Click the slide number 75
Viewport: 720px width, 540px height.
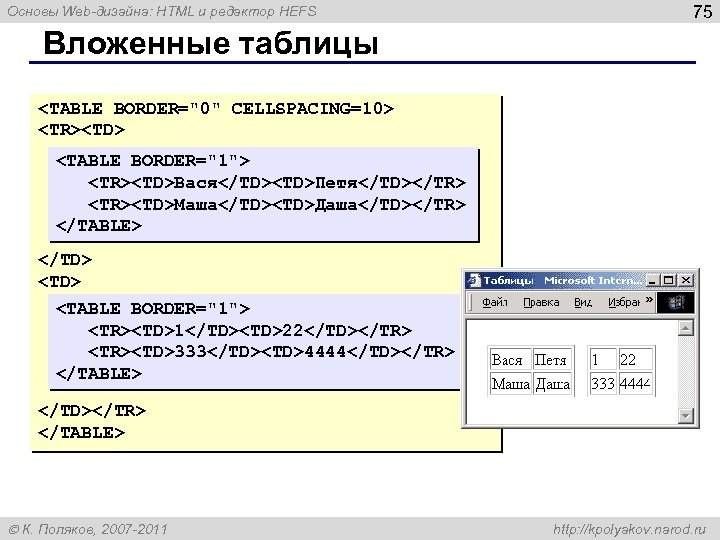(x=702, y=11)
